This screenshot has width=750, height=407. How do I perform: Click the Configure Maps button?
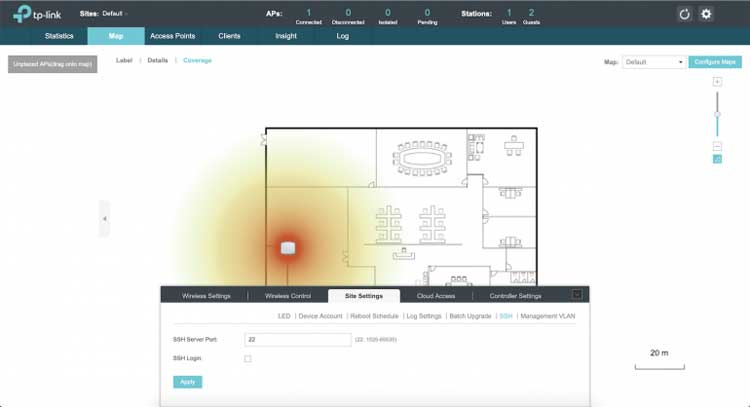click(716, 62)
